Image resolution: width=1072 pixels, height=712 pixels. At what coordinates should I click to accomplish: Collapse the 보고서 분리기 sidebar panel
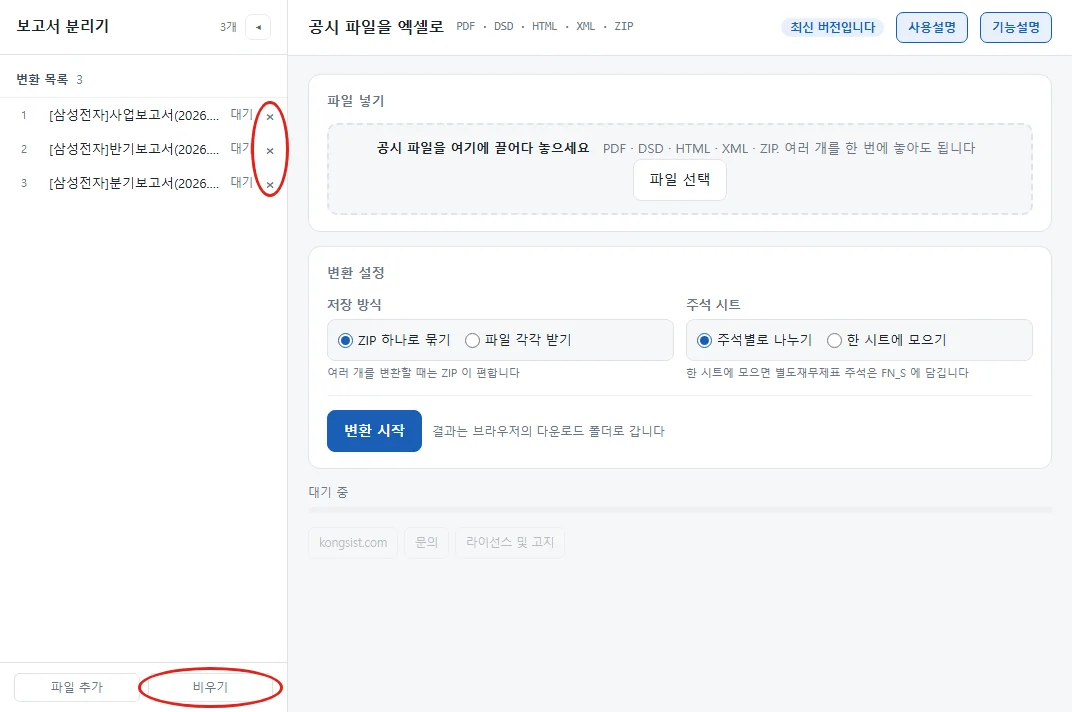(258, 27)
